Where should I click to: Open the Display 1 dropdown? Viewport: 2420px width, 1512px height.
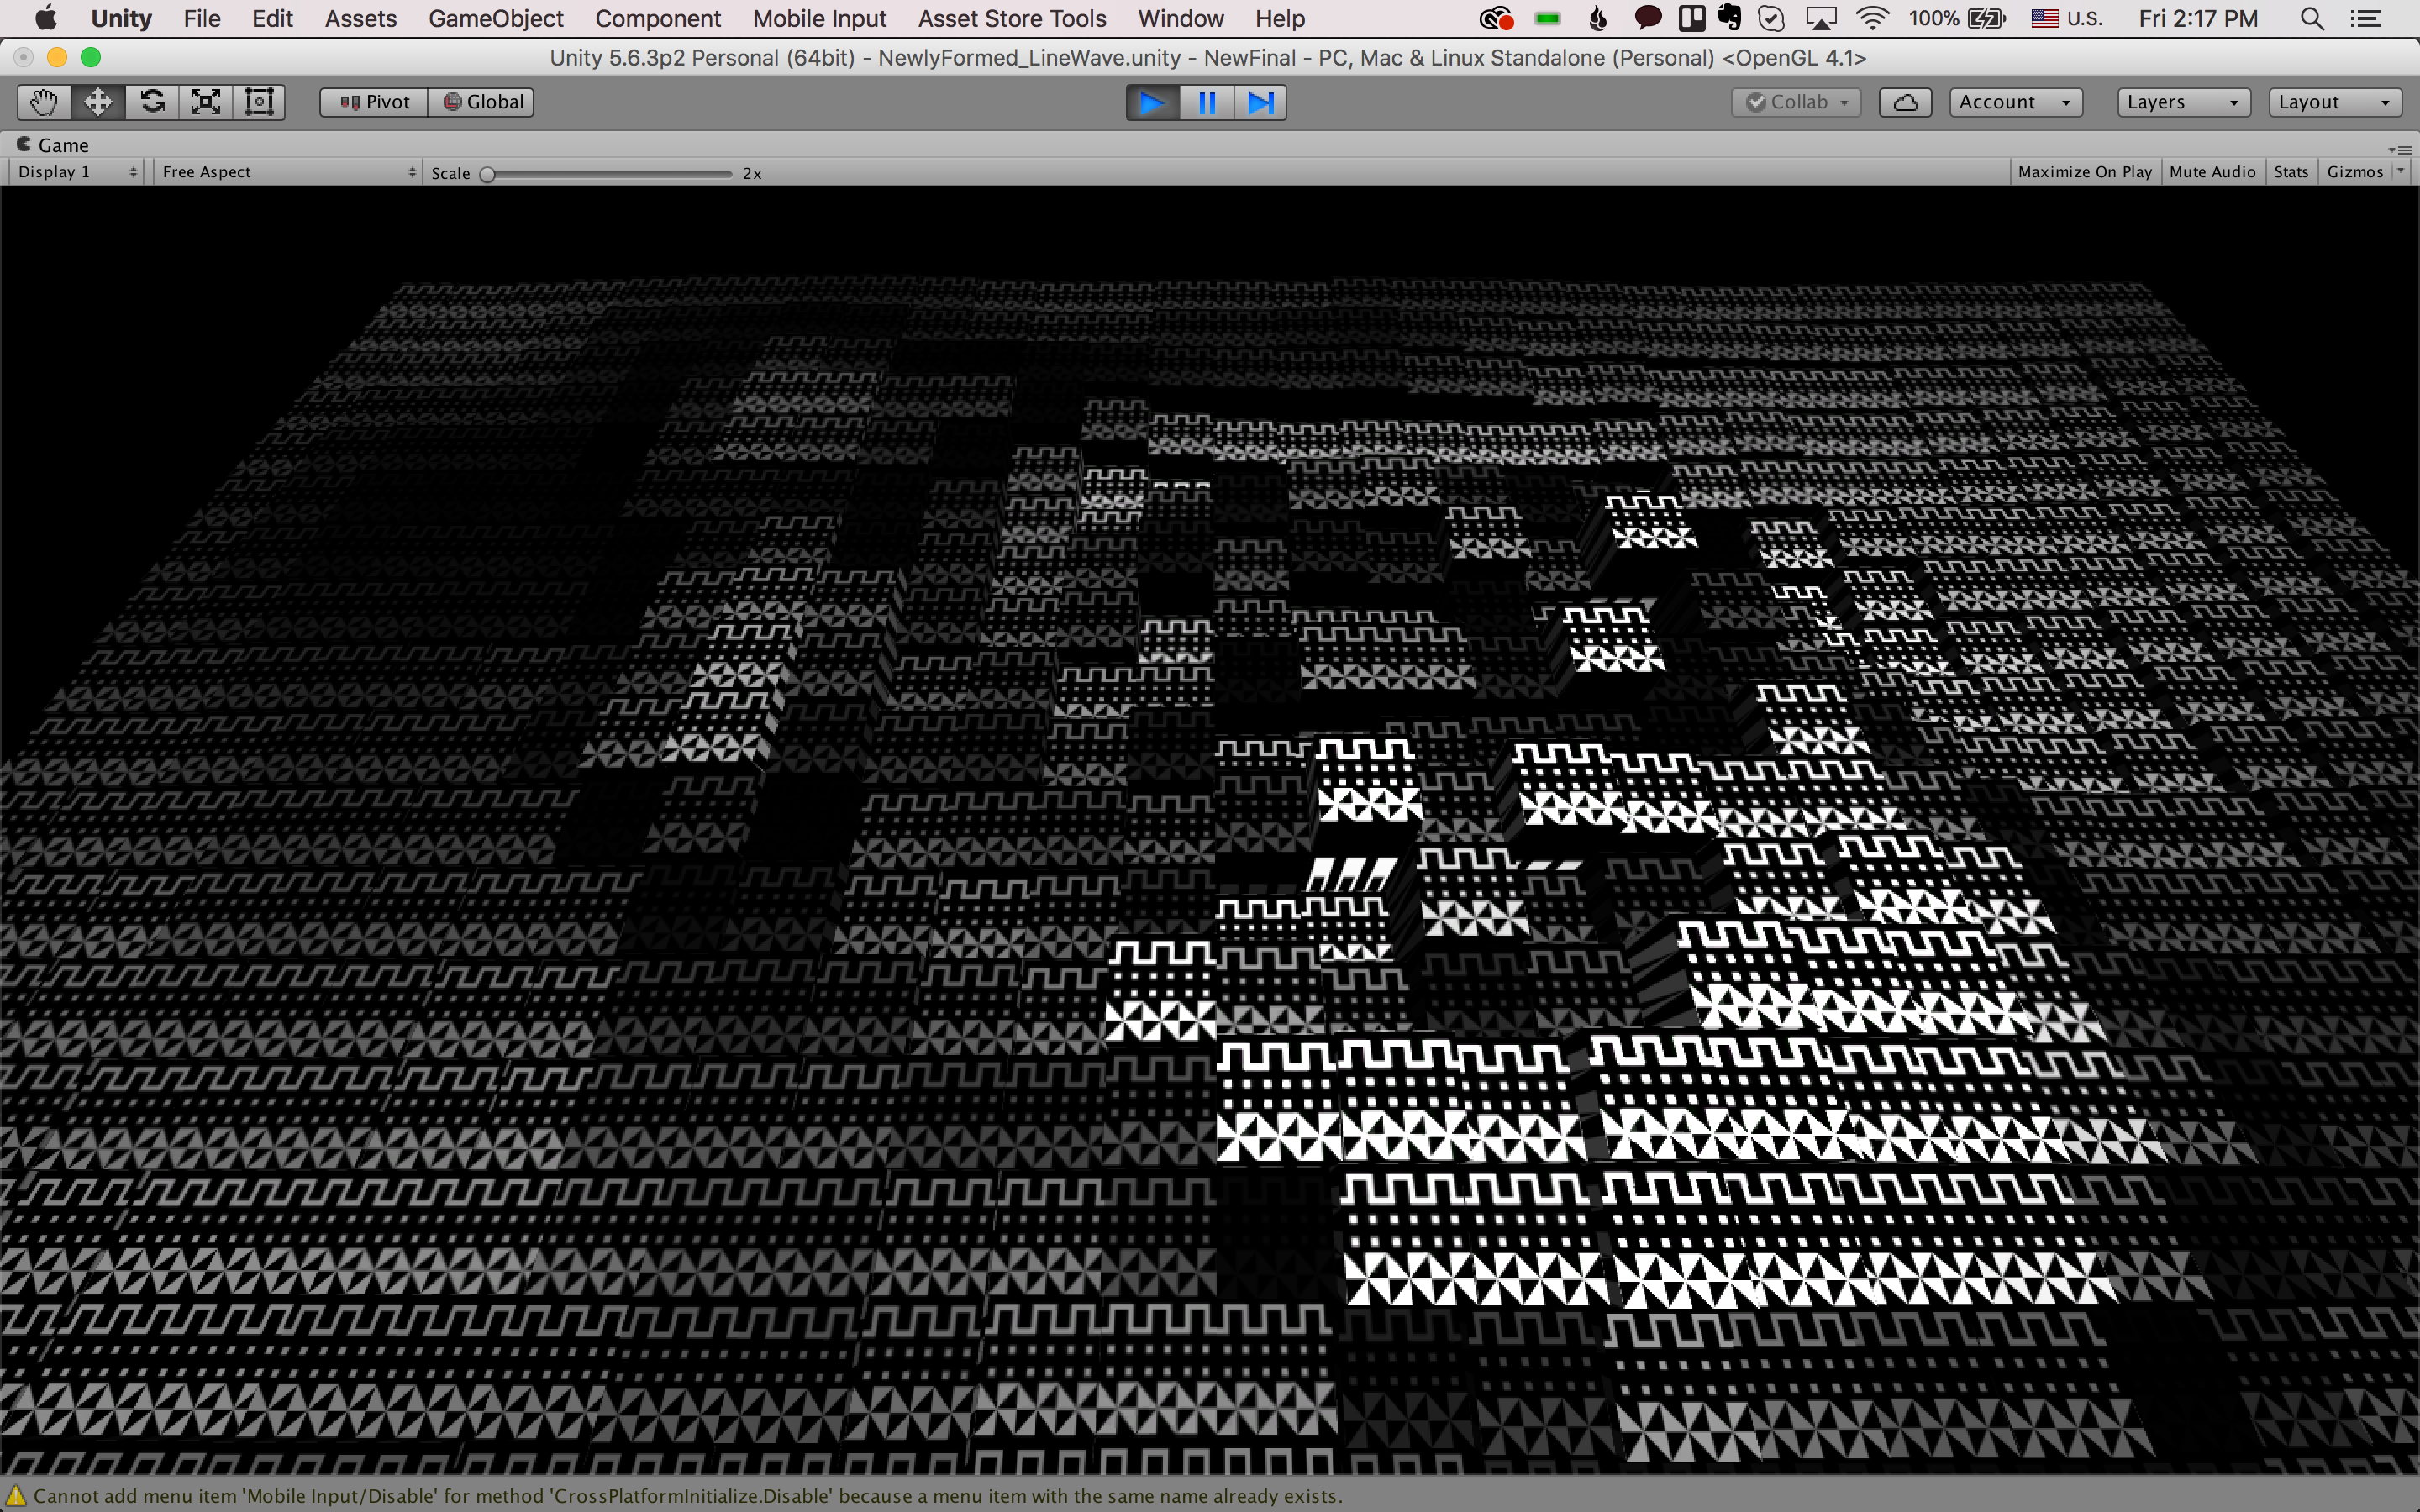coord(76,172)
